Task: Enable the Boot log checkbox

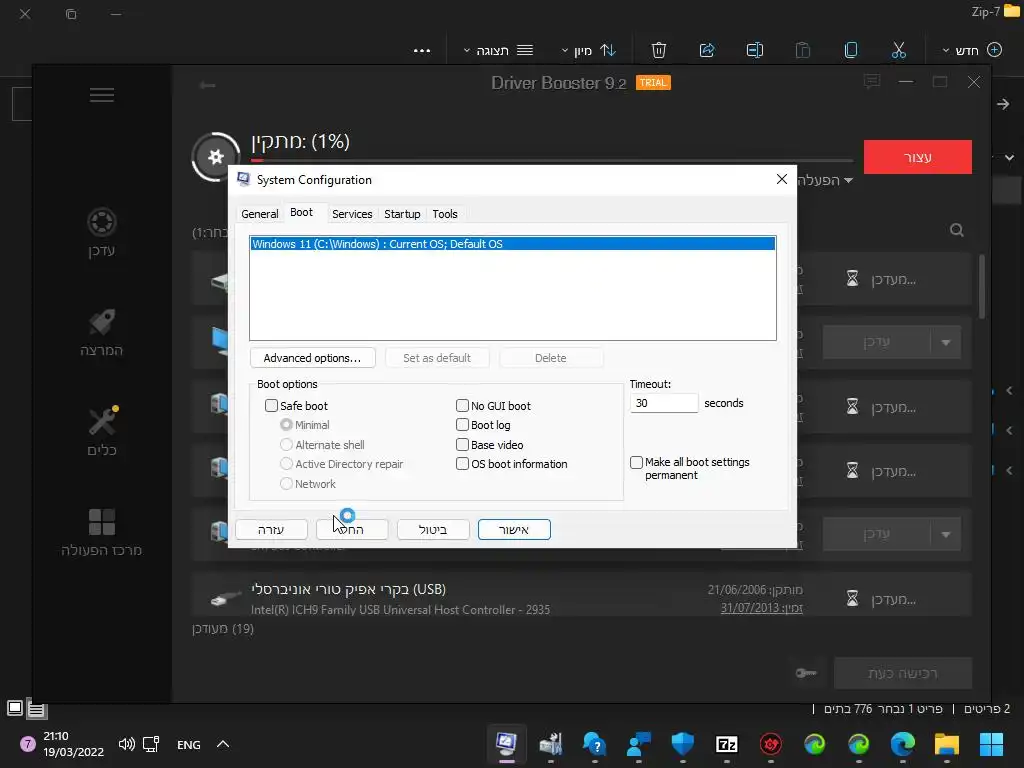Action: [462, 425]
